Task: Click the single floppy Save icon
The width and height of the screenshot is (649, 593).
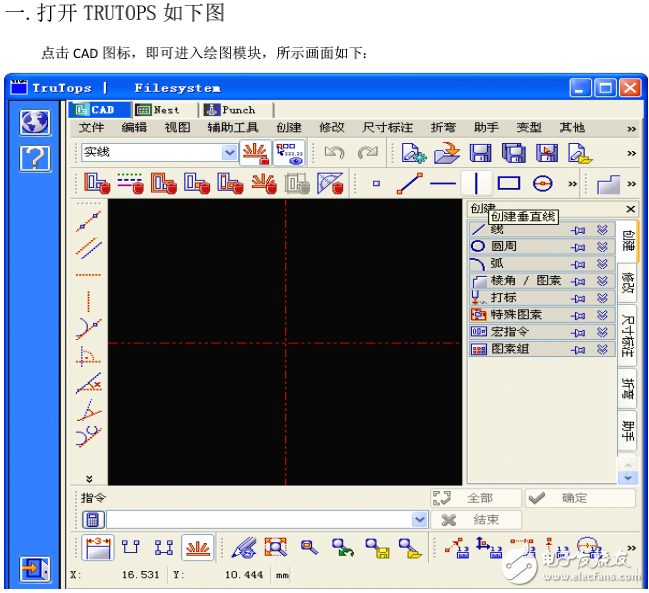Action: (480, 153)
